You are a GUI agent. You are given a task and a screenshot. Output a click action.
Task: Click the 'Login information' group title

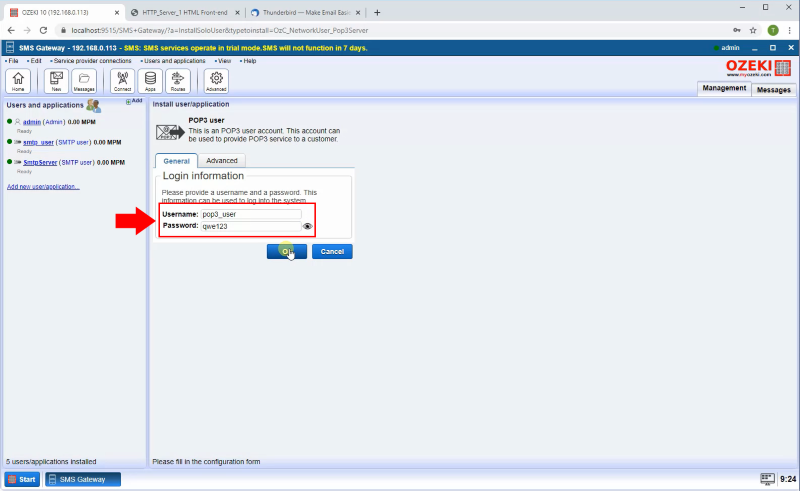pos(203,176)
